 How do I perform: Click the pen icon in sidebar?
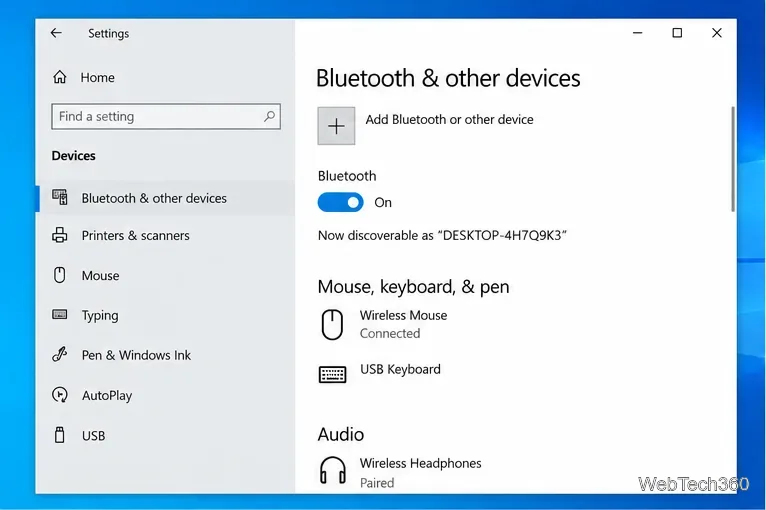(60, 354)
